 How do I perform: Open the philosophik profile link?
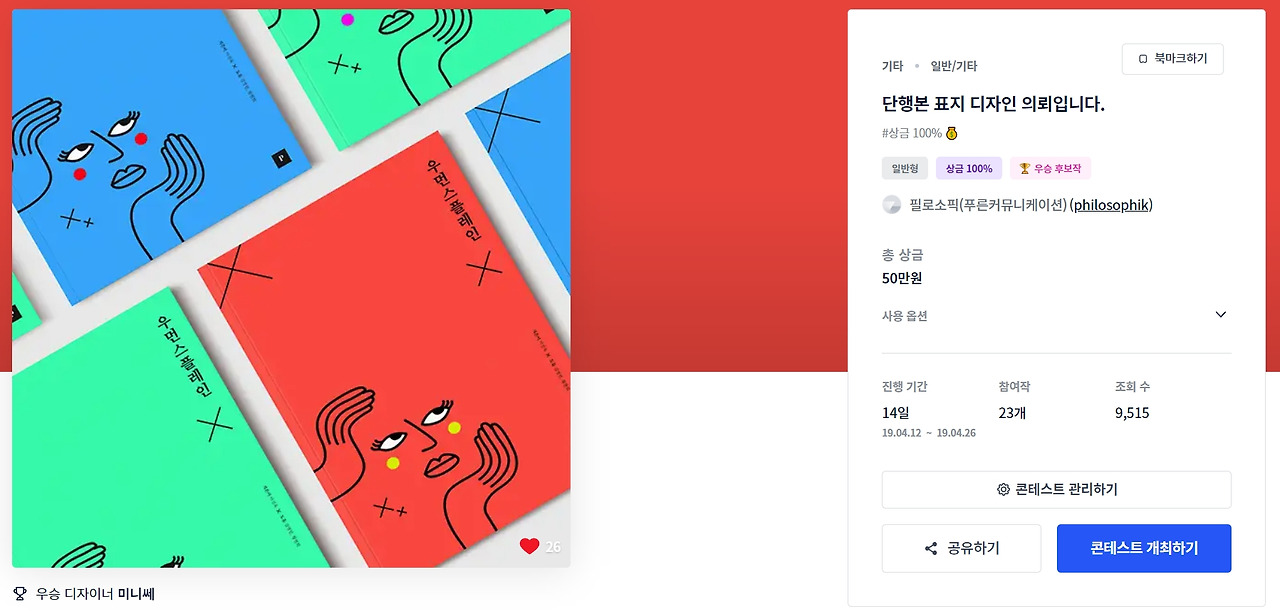point(1111,205)
